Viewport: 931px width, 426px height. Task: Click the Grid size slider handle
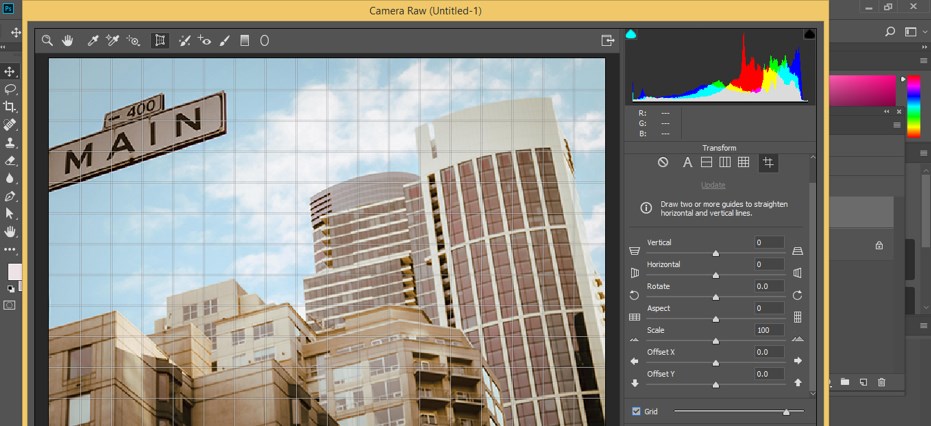[786, 411]
